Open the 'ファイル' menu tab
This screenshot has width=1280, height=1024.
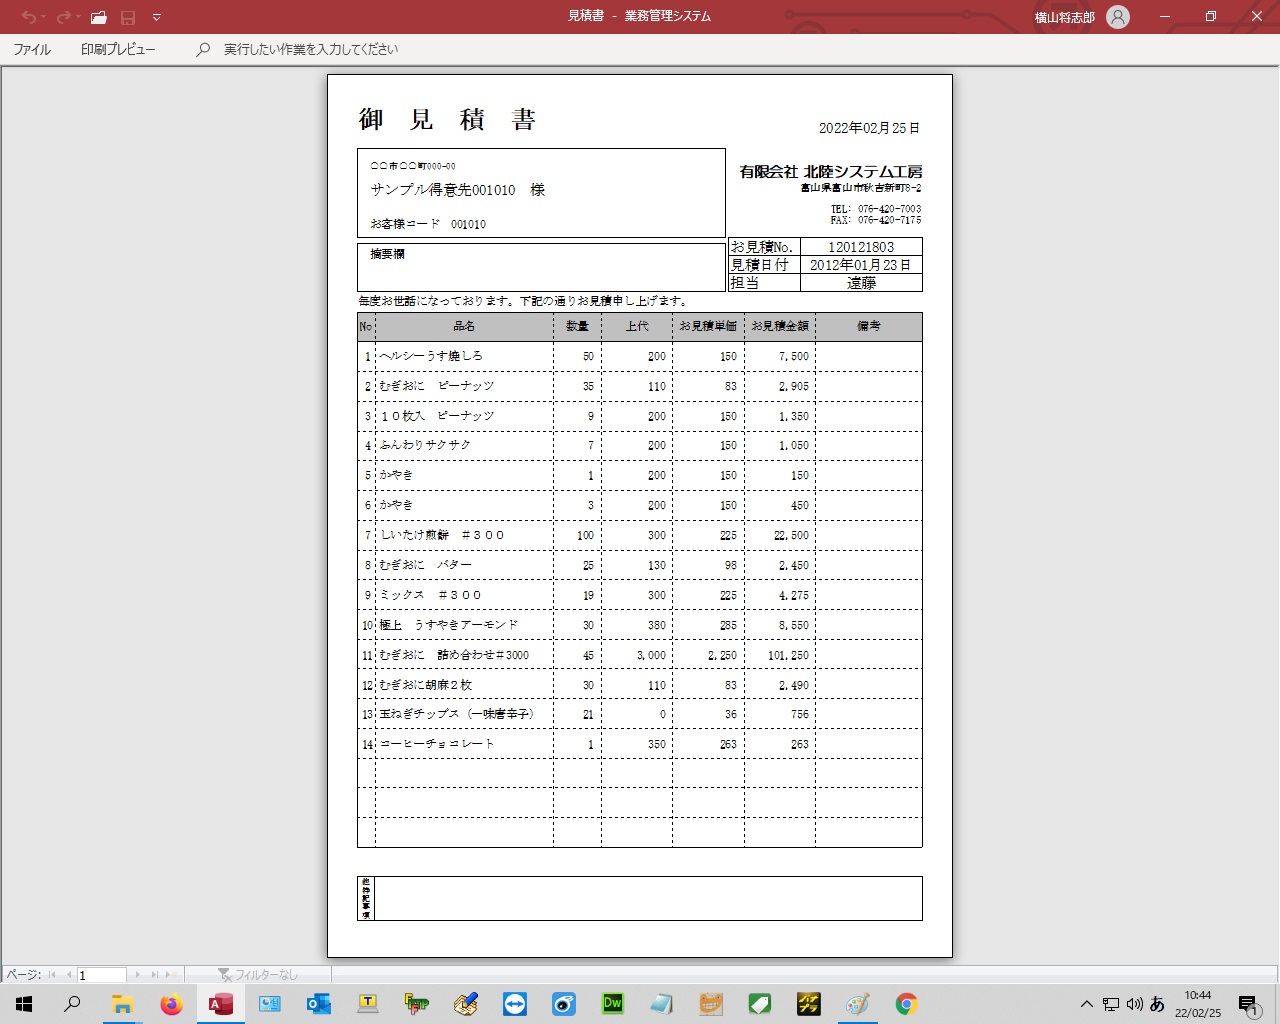coord(32,49)
